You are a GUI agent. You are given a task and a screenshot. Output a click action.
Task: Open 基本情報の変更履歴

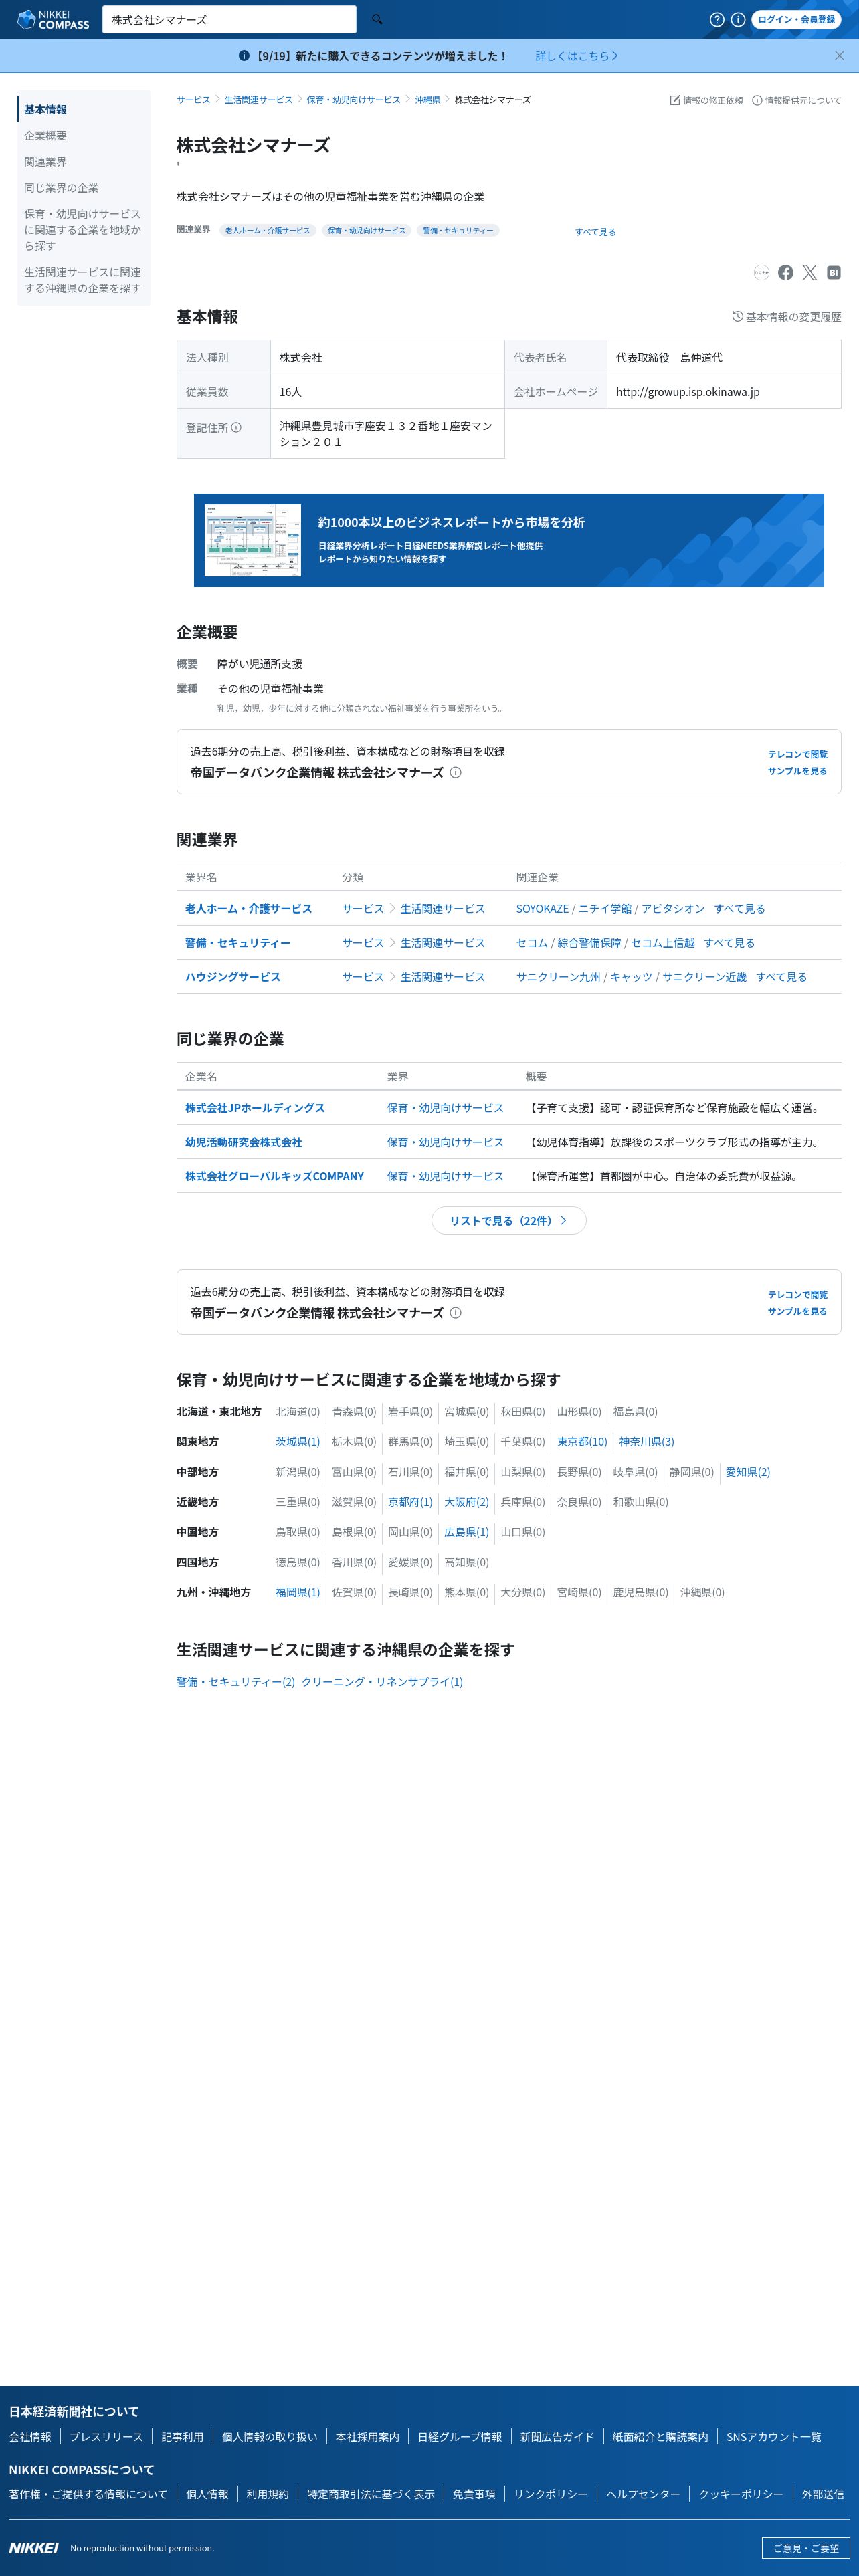point(786,317)
